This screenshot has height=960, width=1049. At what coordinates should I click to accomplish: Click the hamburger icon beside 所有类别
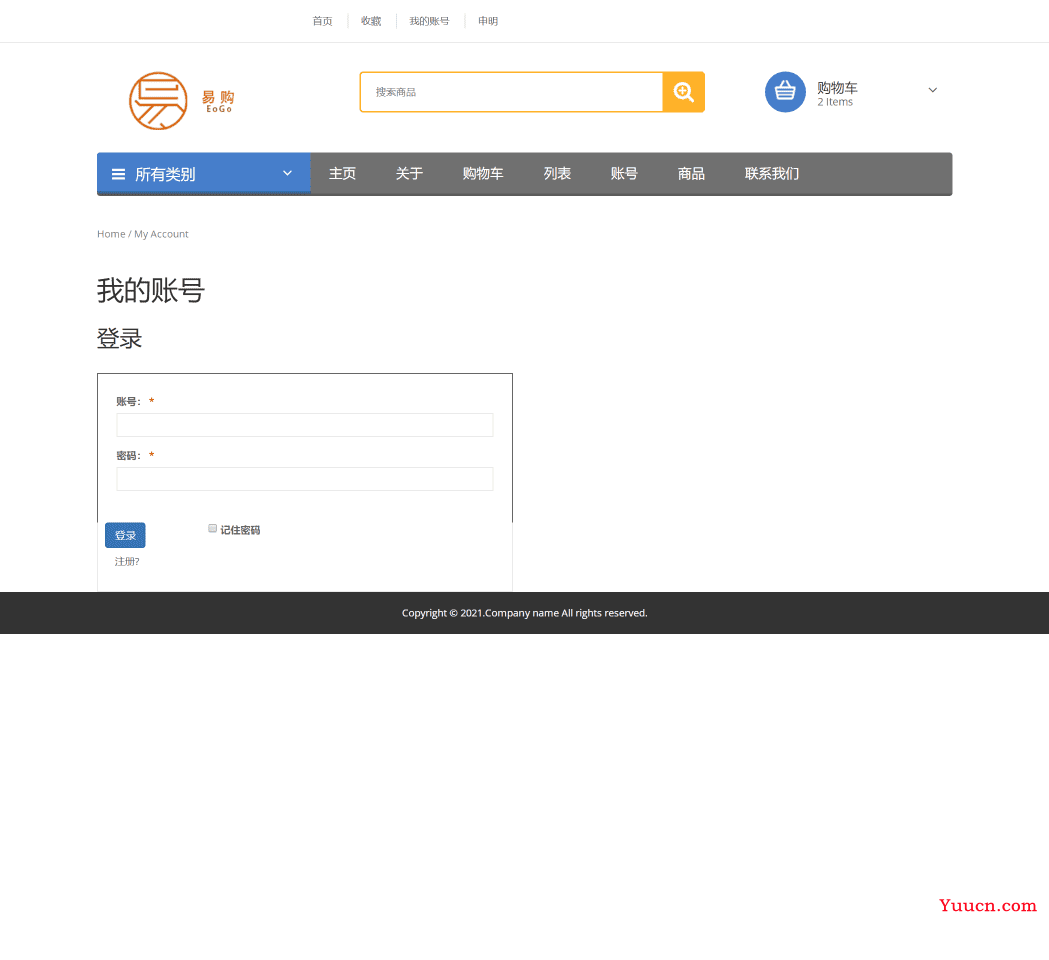tap(118, 174)
